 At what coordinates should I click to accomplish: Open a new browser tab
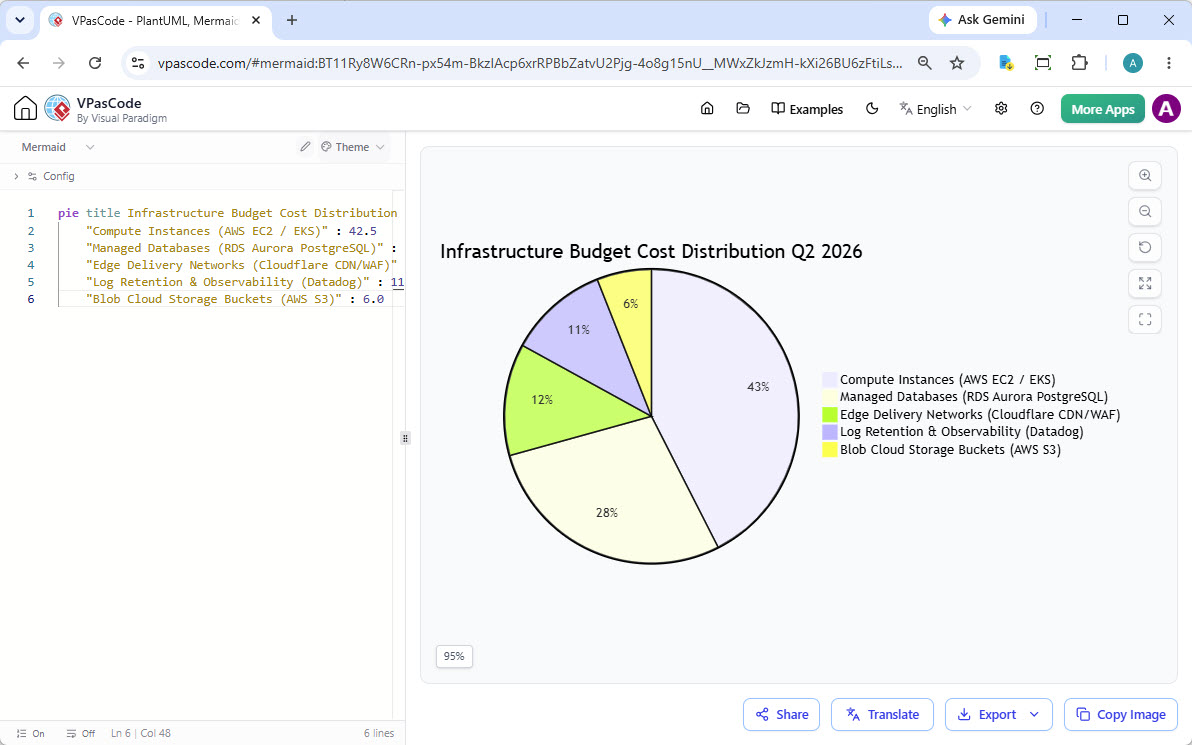tap(292, 21)
